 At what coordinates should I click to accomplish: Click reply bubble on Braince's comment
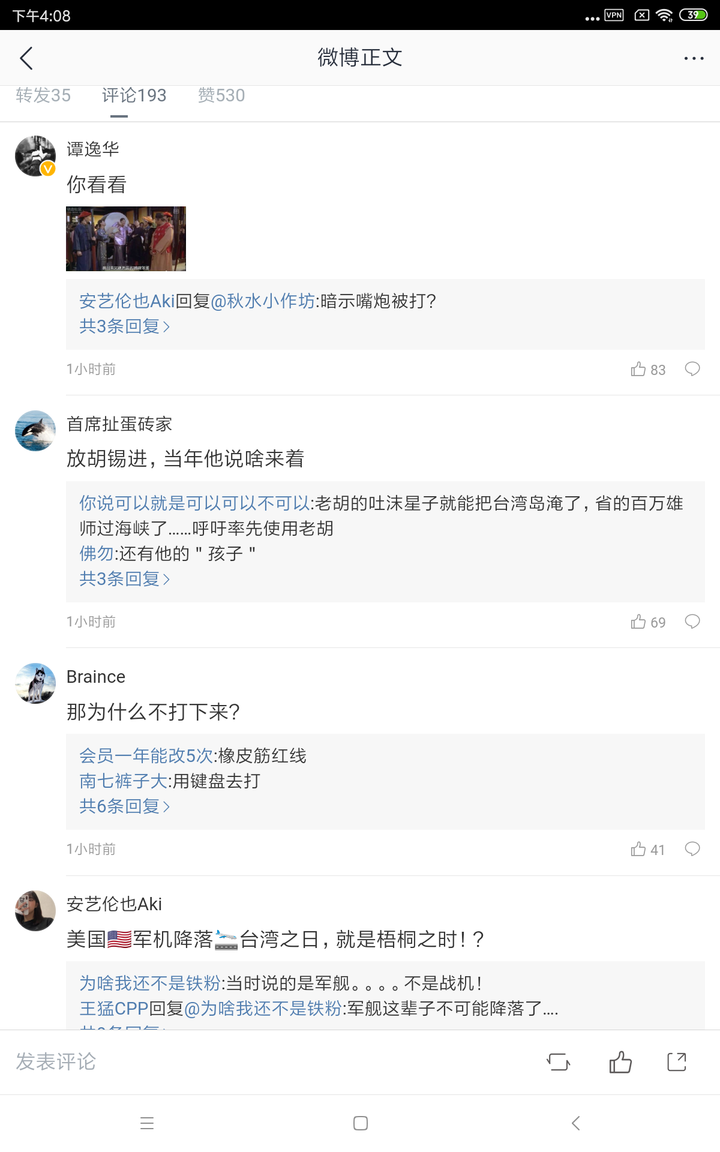coord(692,849)
